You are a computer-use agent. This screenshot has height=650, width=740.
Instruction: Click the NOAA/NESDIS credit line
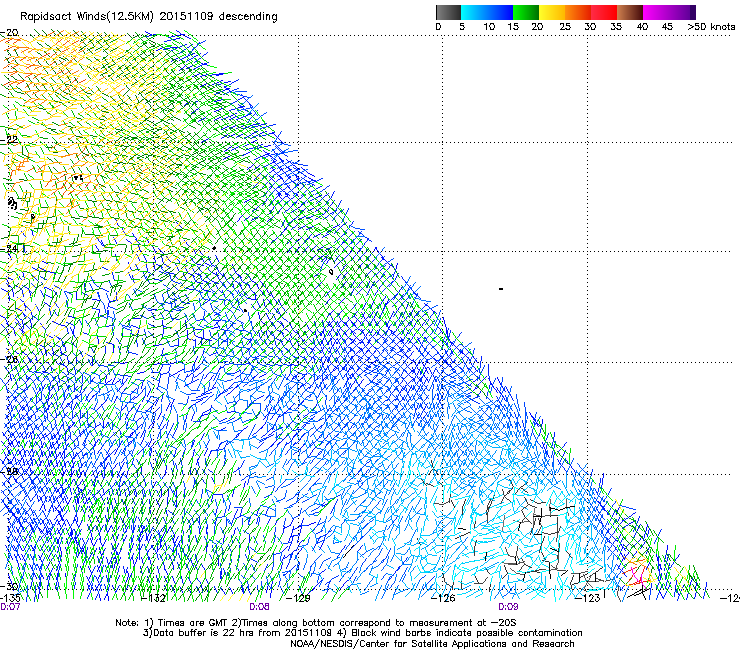point(432,644)
